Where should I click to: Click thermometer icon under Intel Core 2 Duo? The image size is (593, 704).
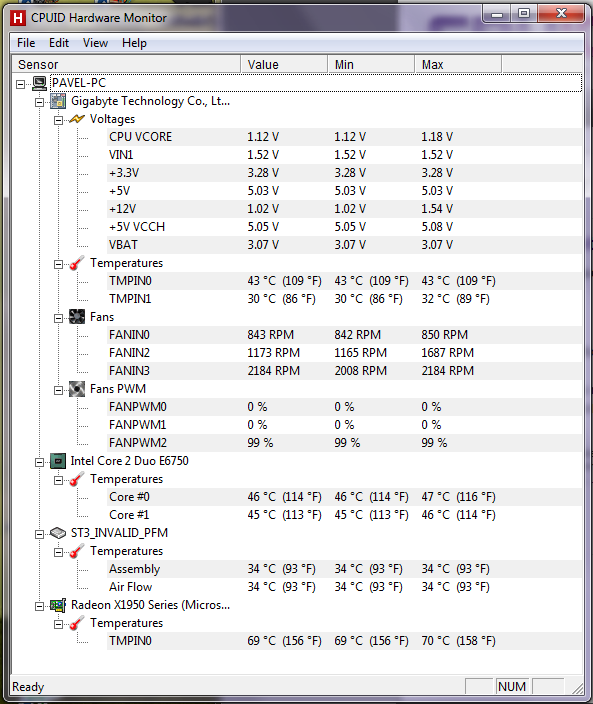77,479
